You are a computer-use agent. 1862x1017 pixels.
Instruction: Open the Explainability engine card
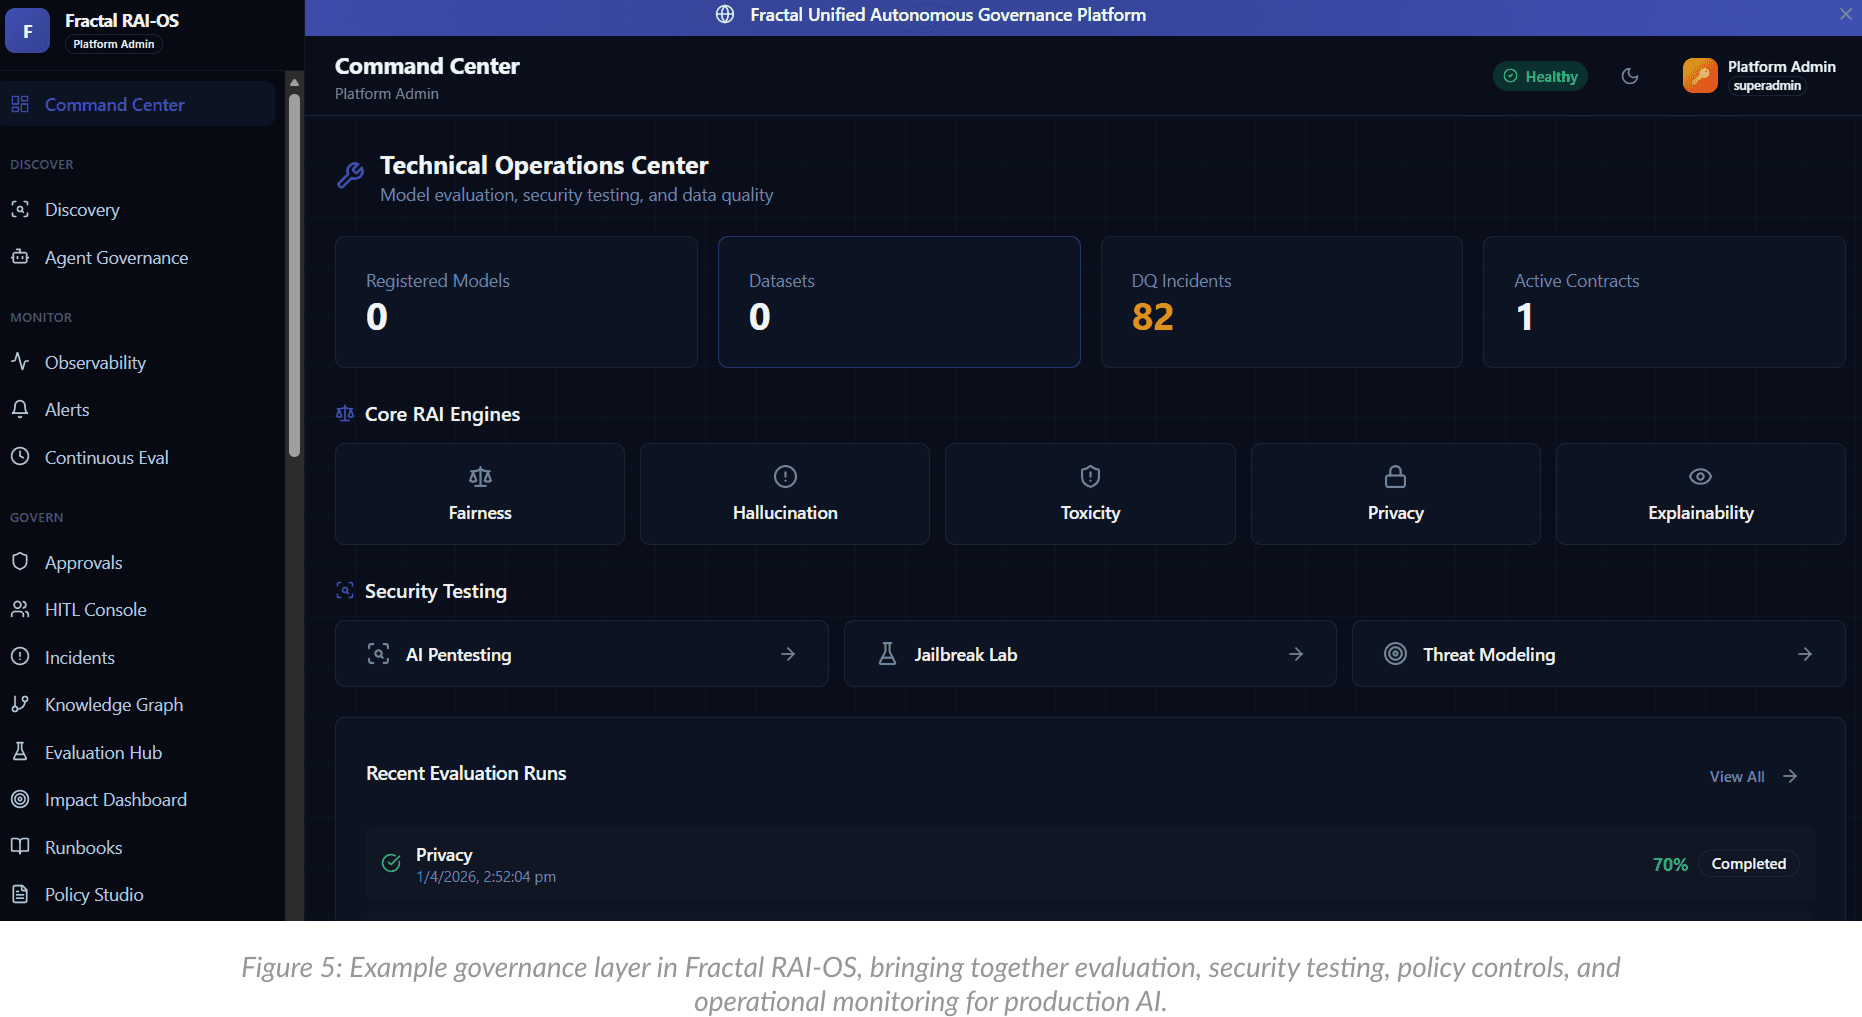coord(1701,494)
